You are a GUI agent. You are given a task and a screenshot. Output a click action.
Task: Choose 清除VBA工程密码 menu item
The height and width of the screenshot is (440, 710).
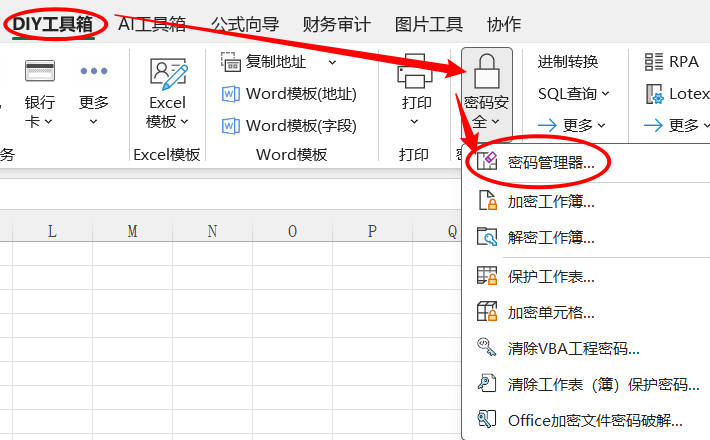tap(572, 348)
